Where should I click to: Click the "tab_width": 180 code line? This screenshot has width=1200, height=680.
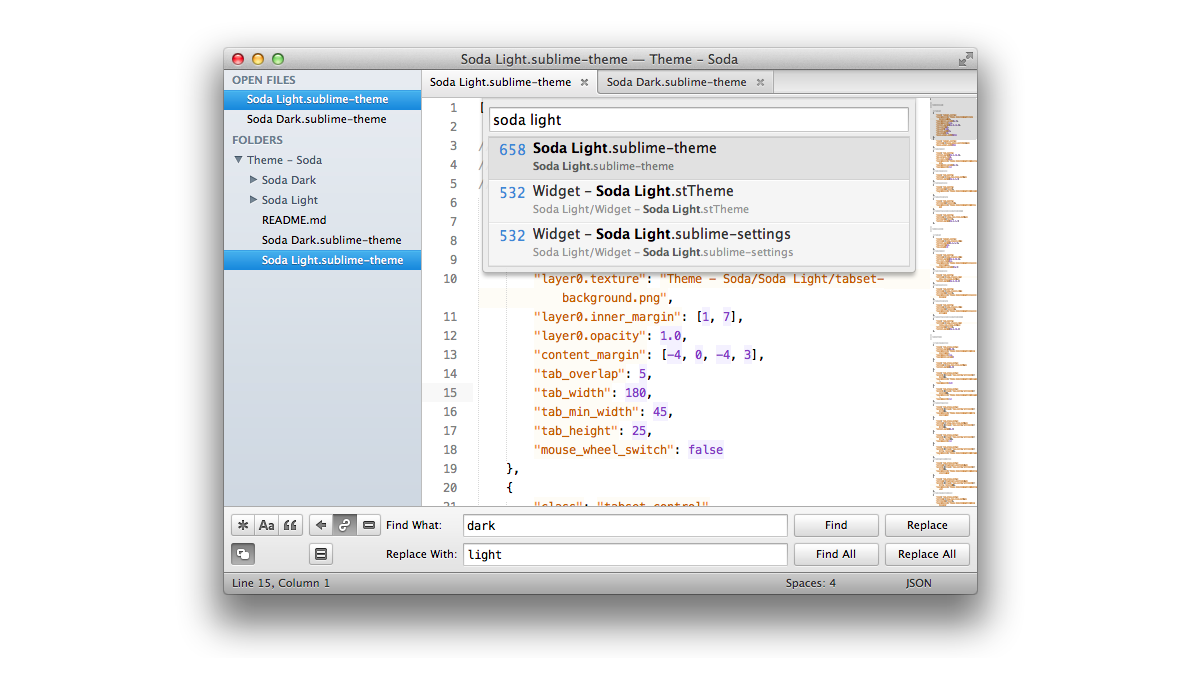[x=593, y=393]
